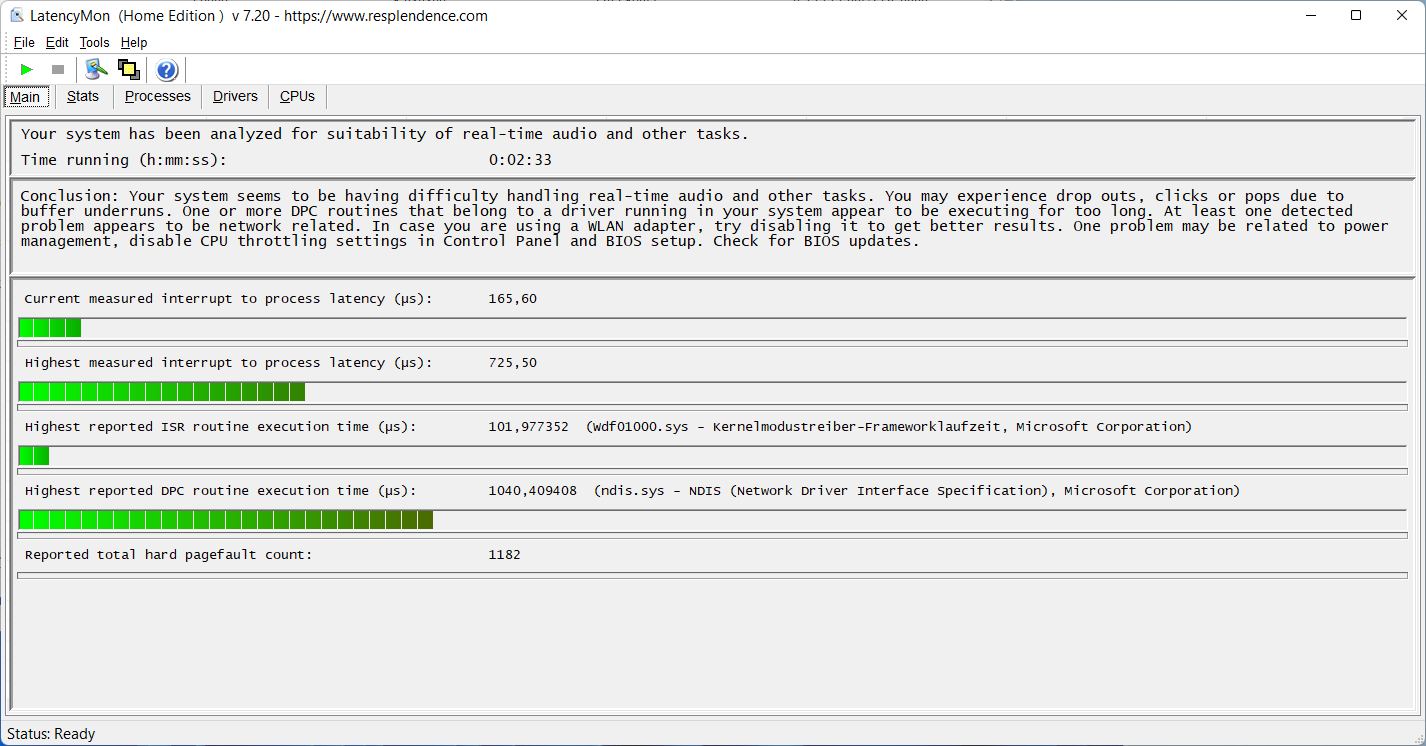Click the highest interrupt to process latency bar
The image size is (1426, 746).
[x=162, y=392]
